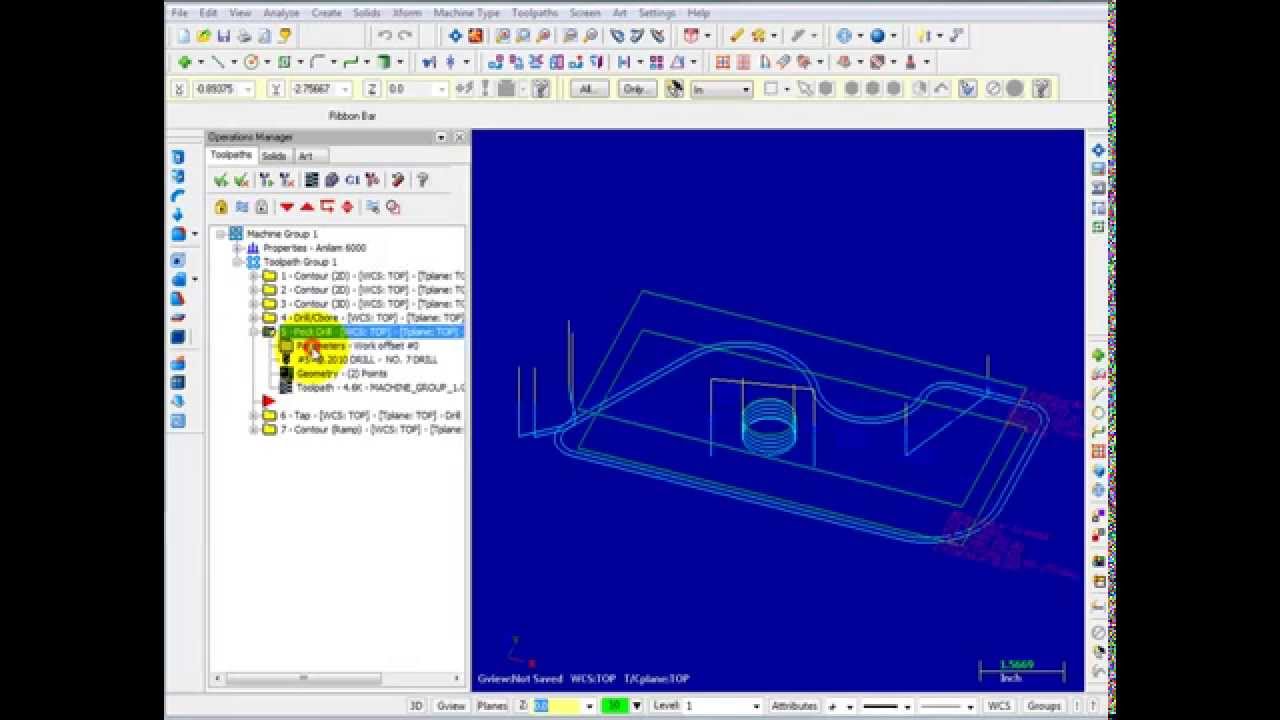Click the All... selection button
The width and height of the screenshot is (1280, 720).
(589, 89)
